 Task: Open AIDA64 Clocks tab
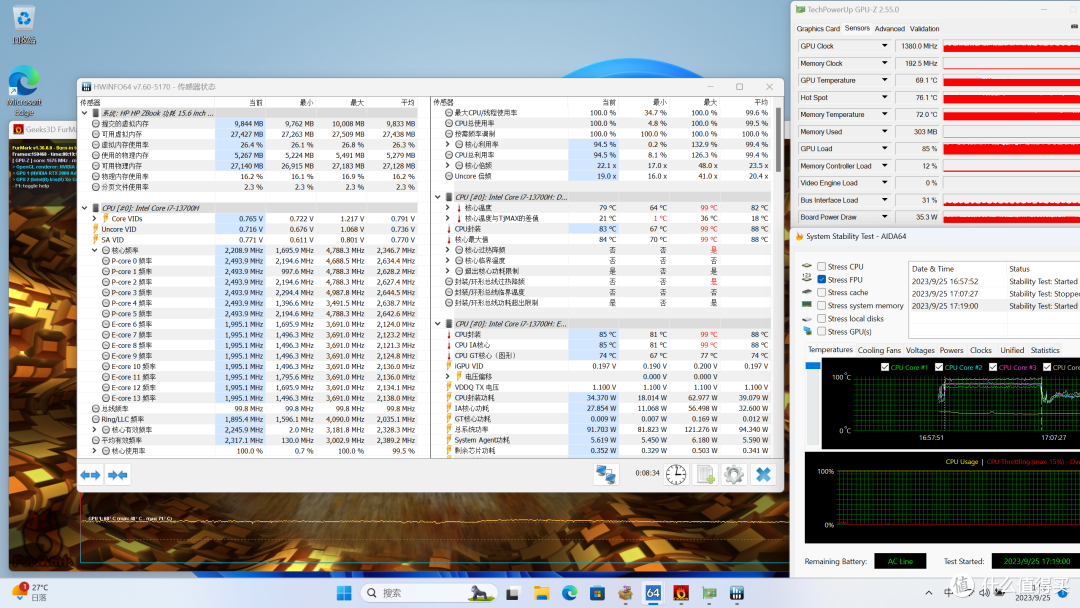click(980, 350)
